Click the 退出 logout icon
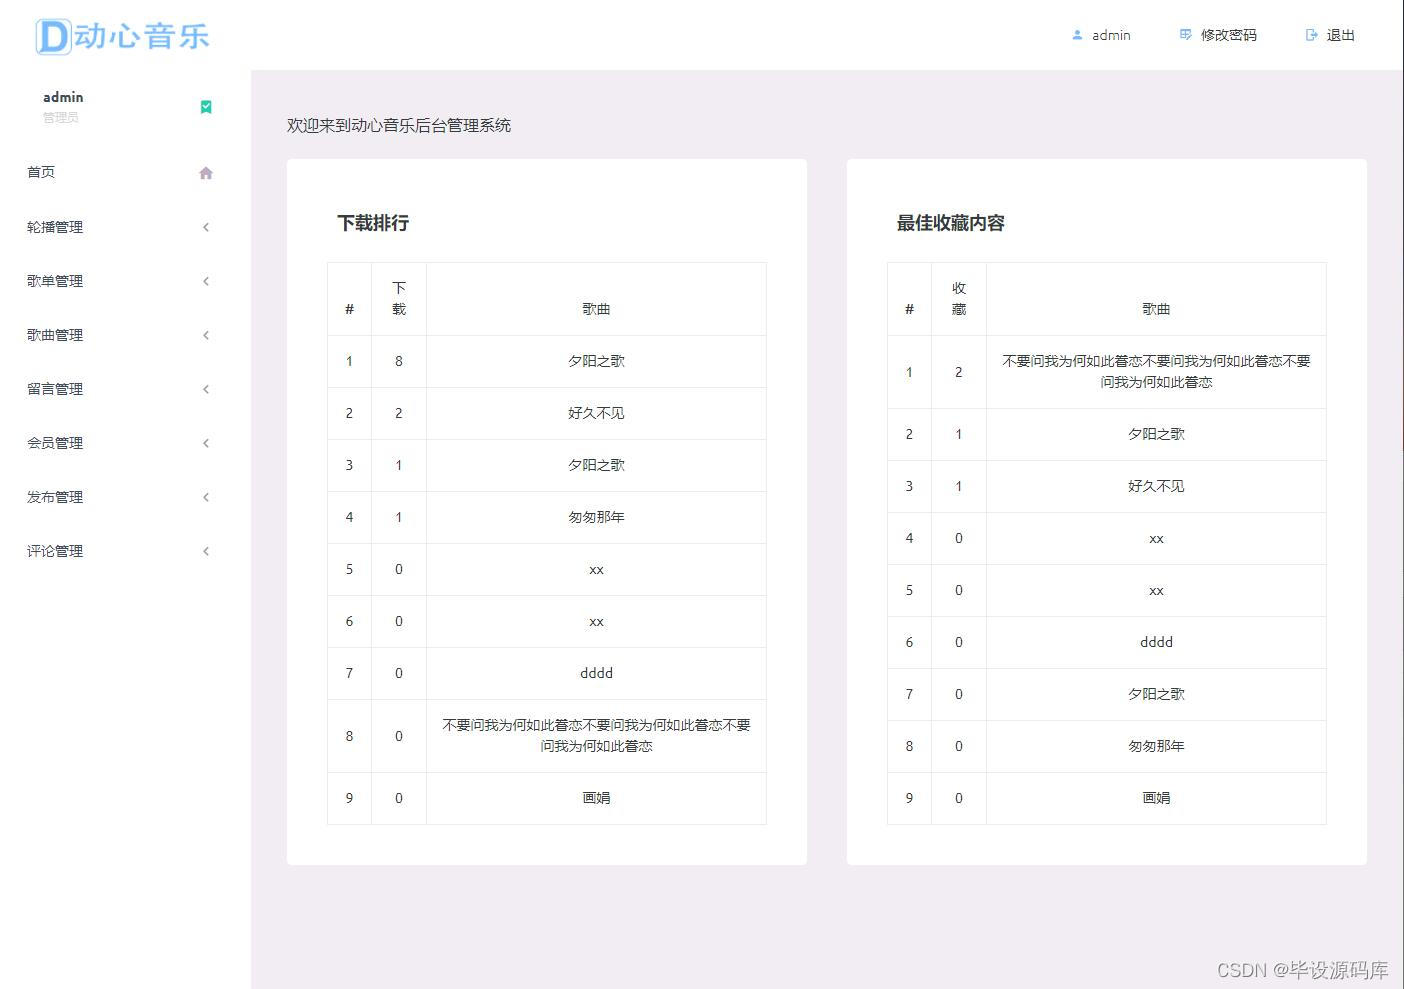The height and width of the screenshot is (989, 1404). tap(1312, 35)
